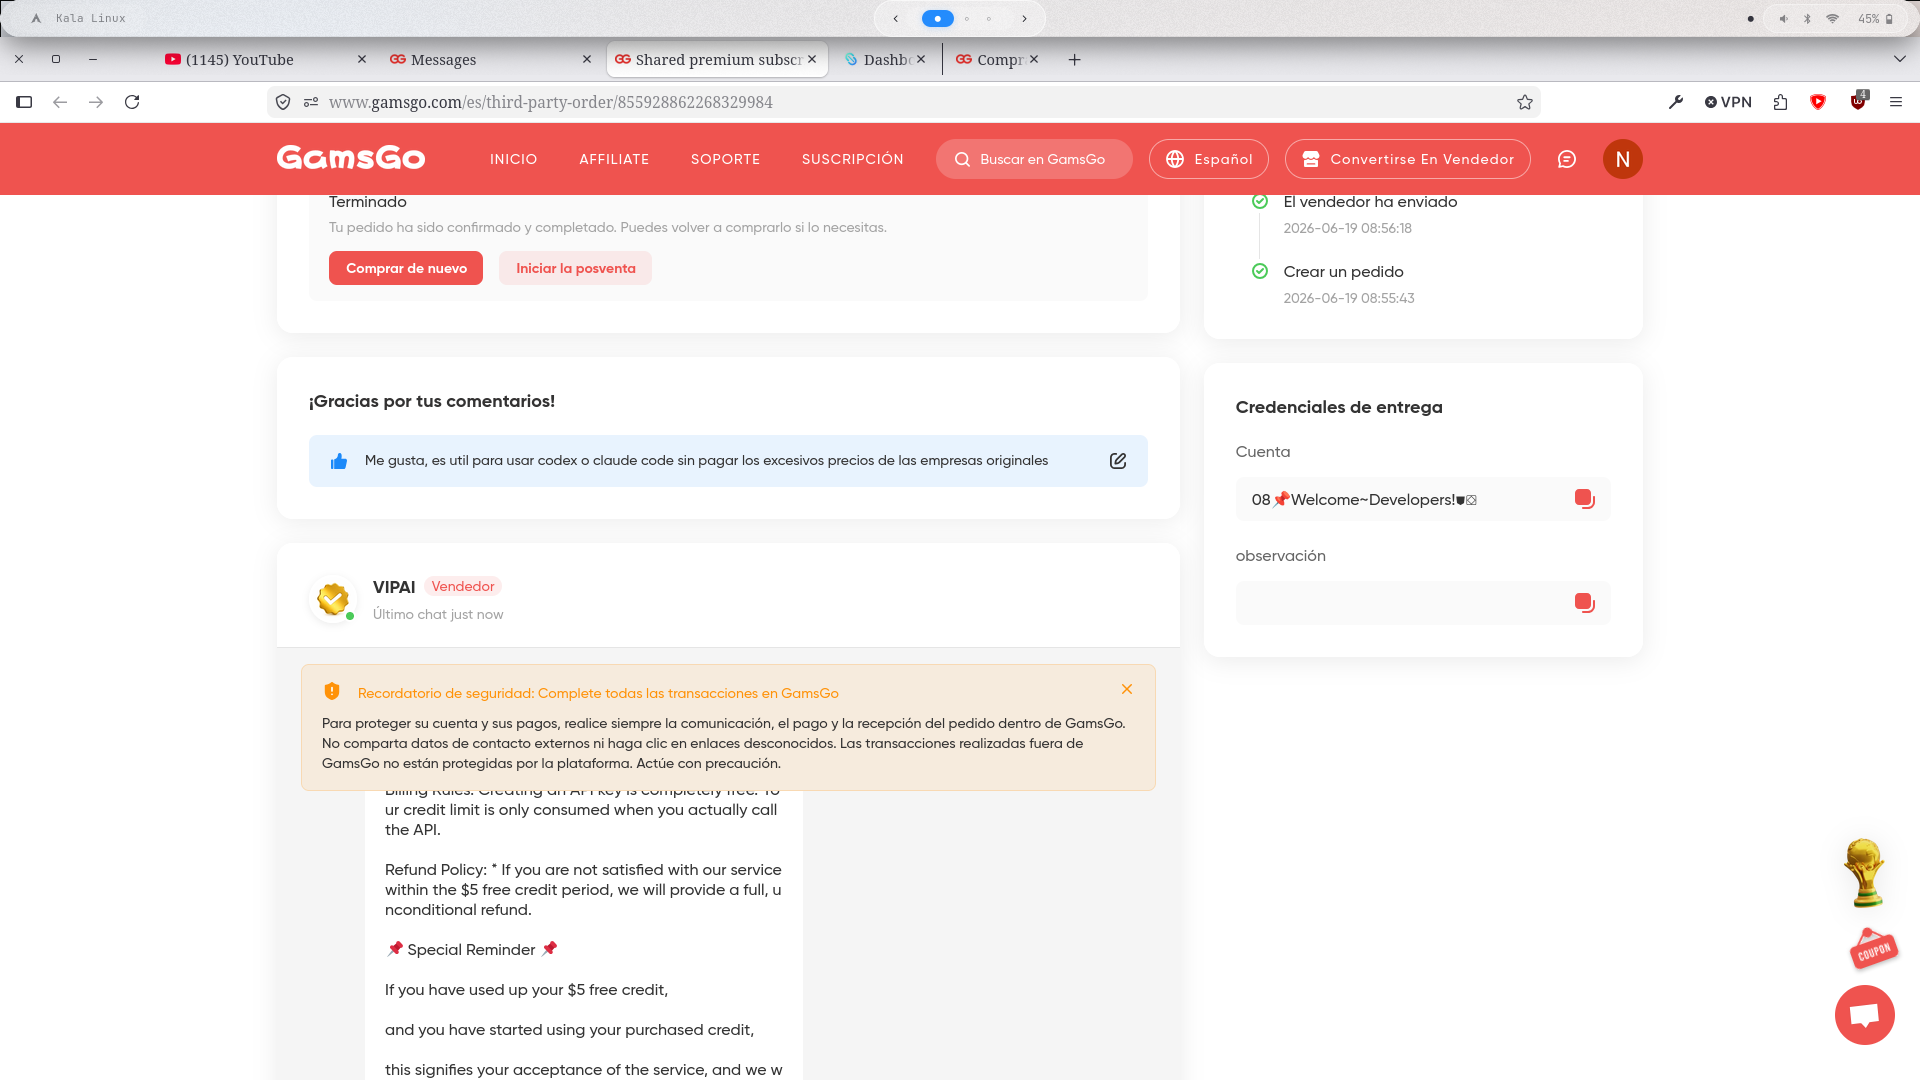Click the Comprar de nuevo button
This screenshot has height=1080, width=1920.
[406, 268]
